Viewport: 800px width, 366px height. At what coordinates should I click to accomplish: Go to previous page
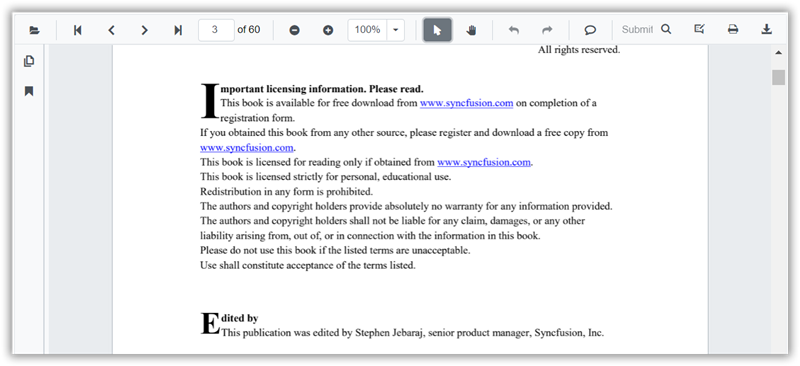(x=111, y=30)
